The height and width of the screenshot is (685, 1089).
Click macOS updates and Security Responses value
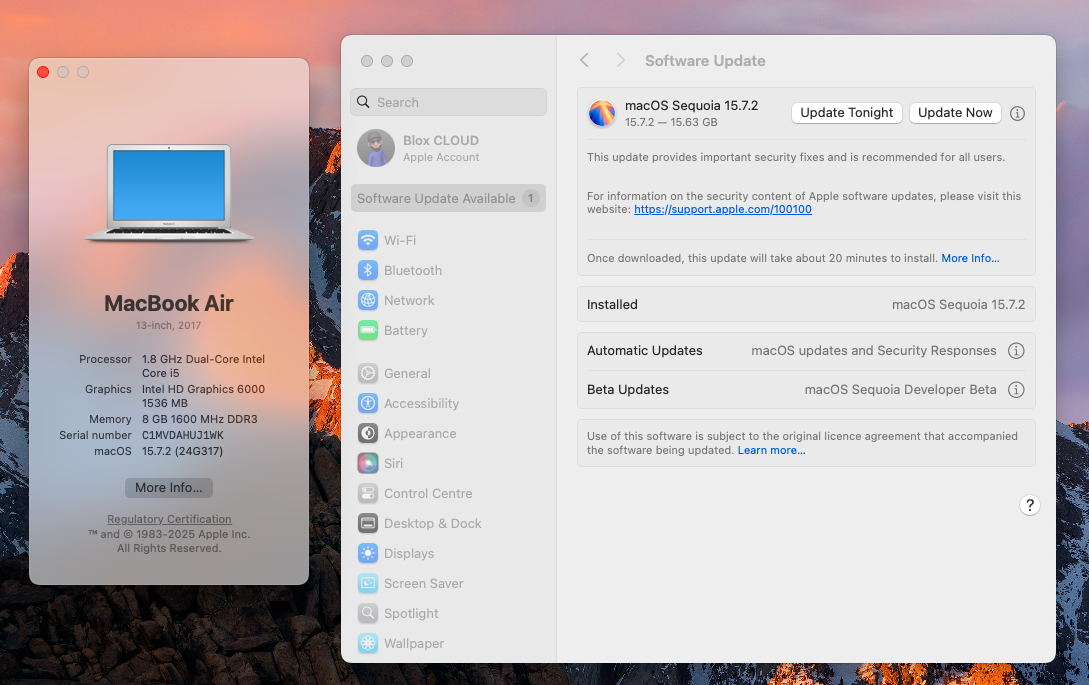(x=874, y=351)
